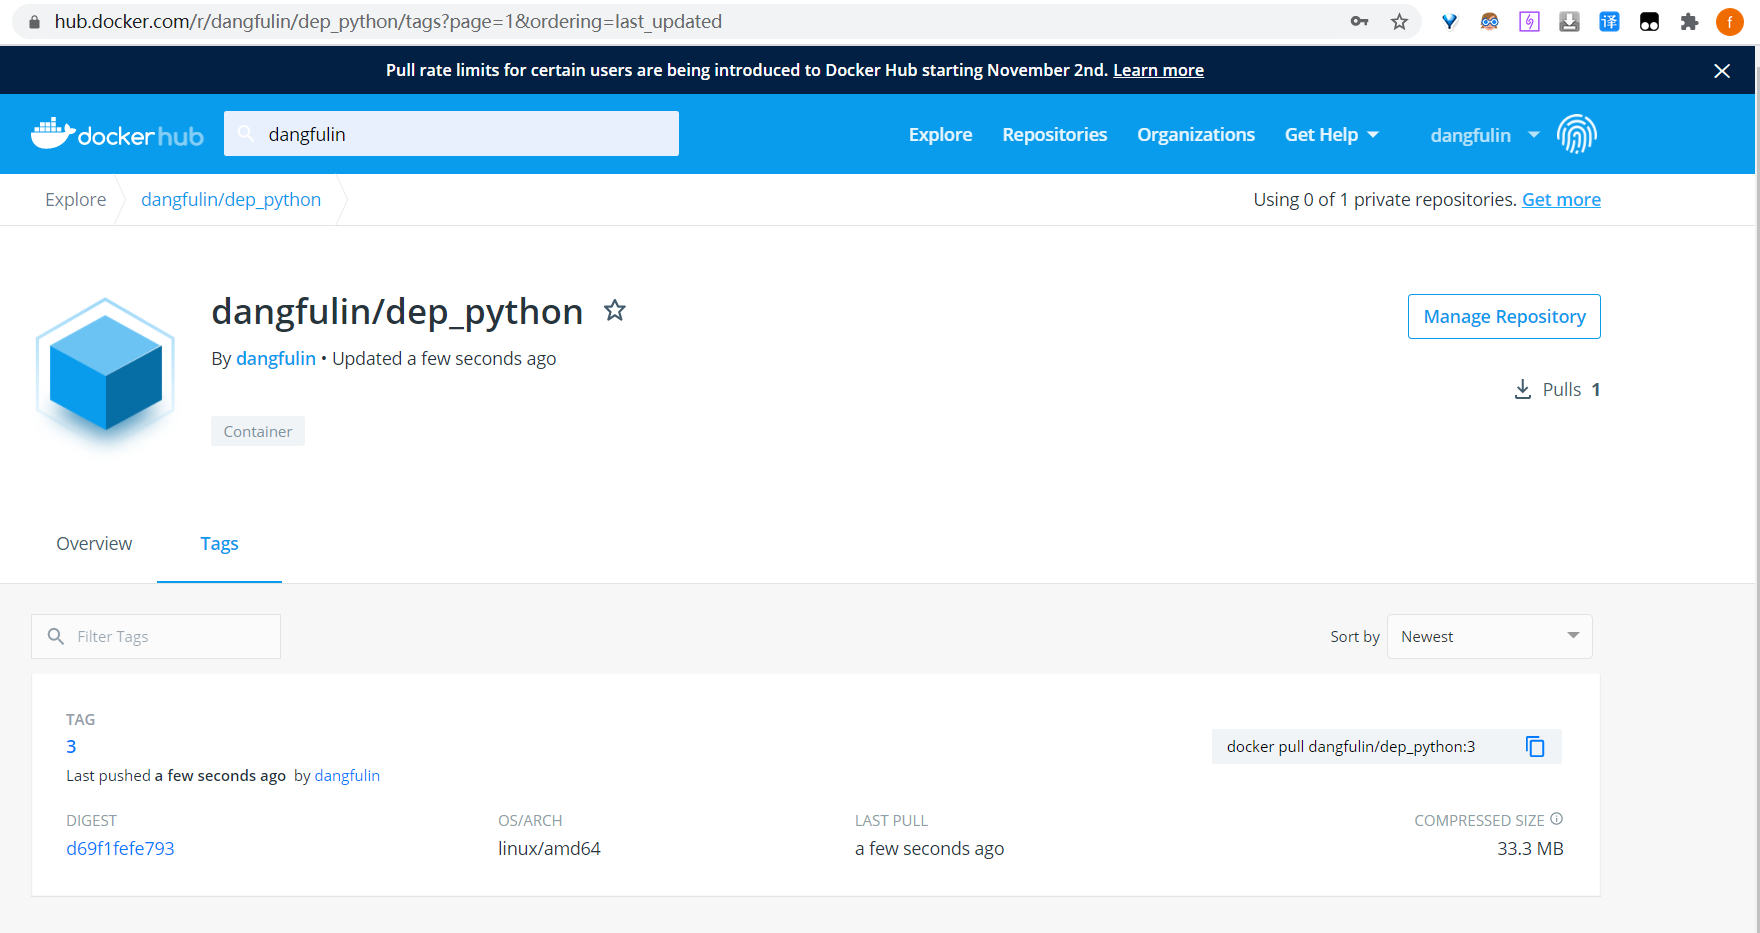Open the dangfulin pusher link

point(347,776)
